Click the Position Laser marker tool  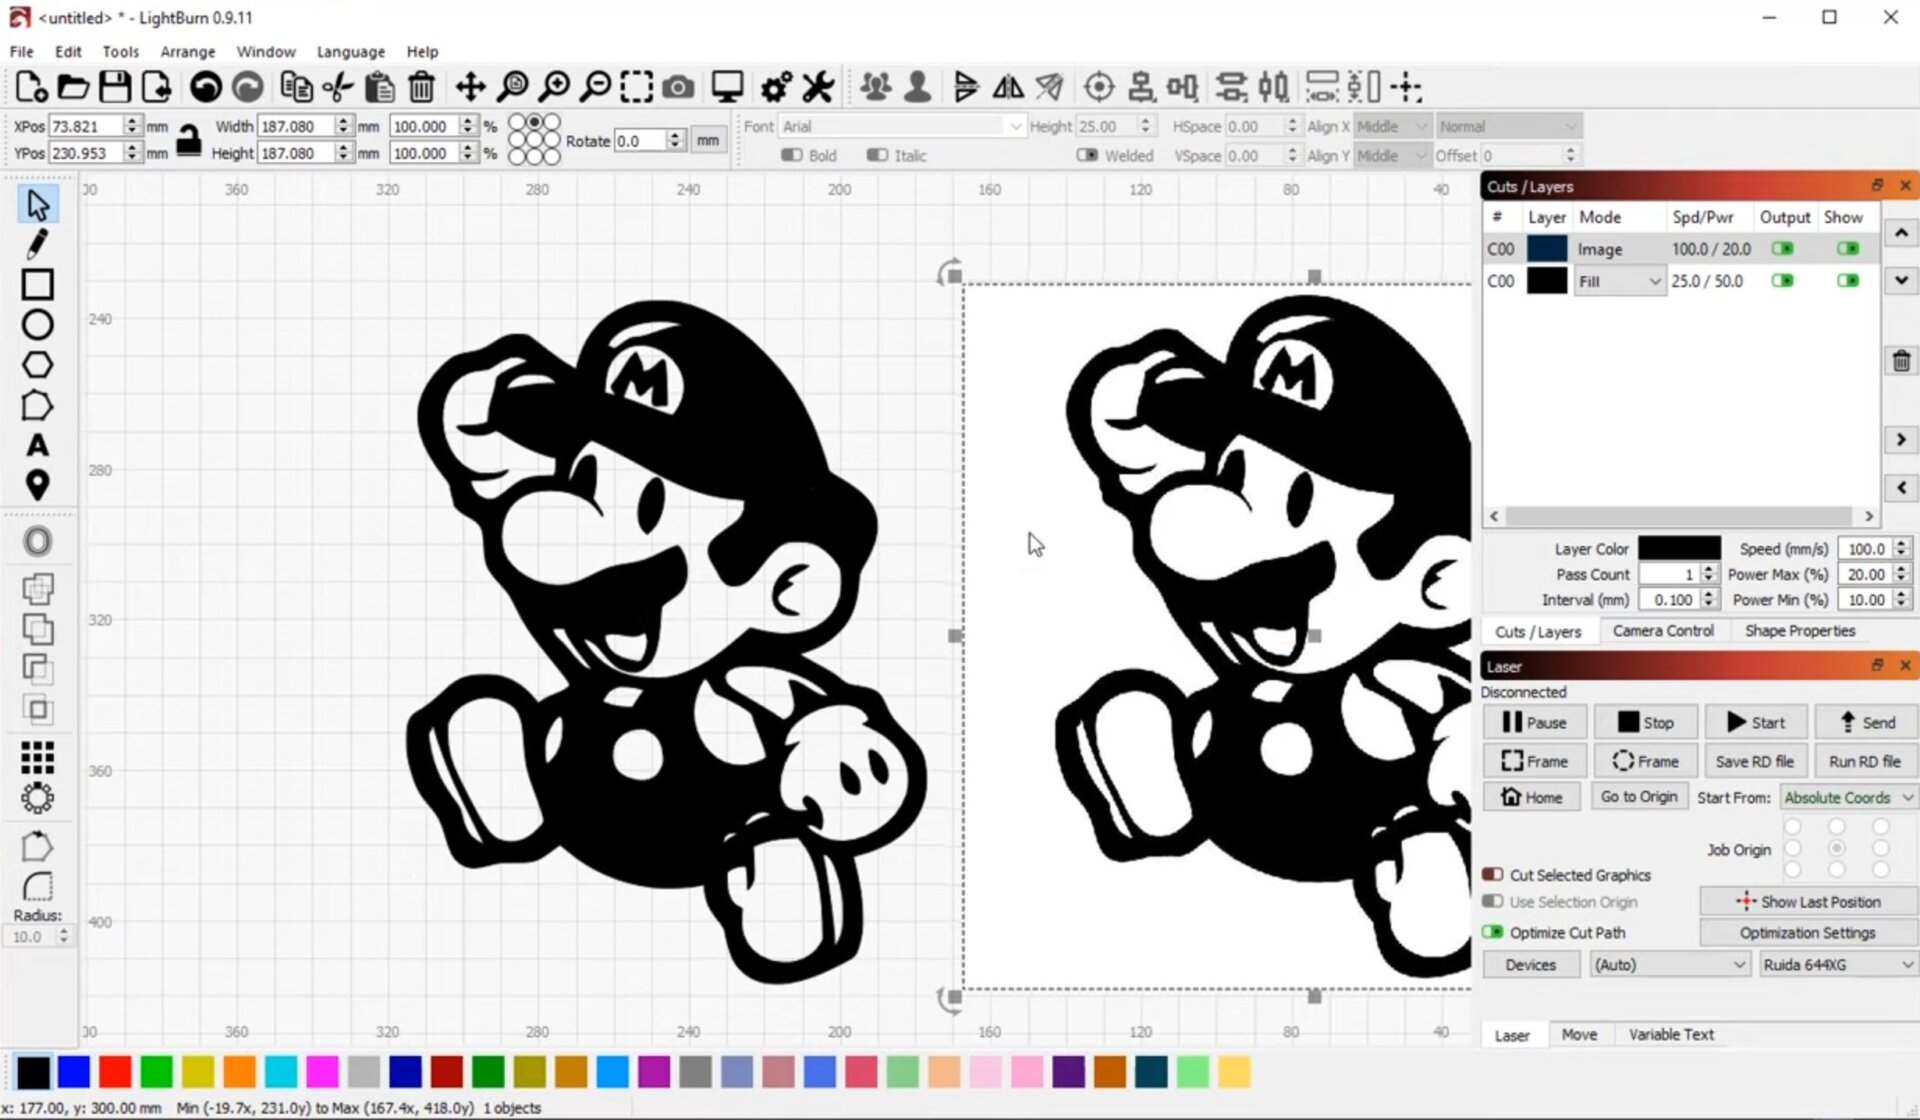click(37, 485)
